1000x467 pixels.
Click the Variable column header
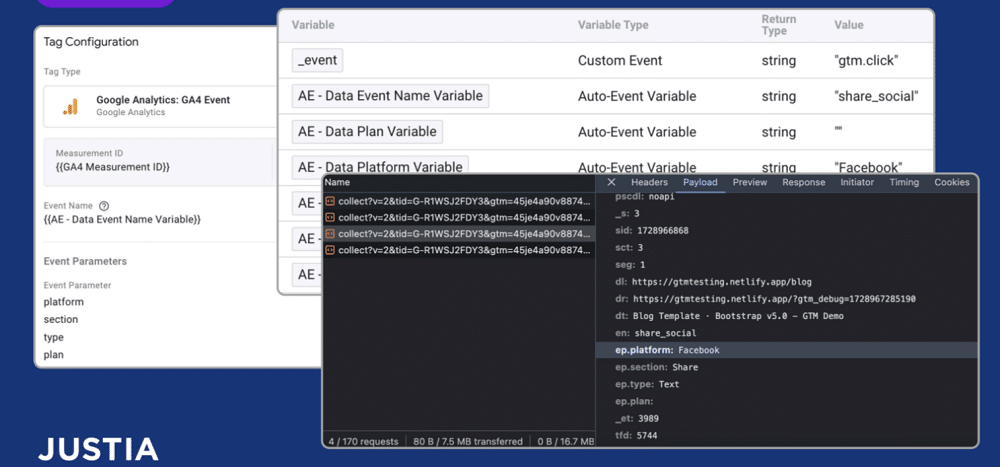(313, 25)
